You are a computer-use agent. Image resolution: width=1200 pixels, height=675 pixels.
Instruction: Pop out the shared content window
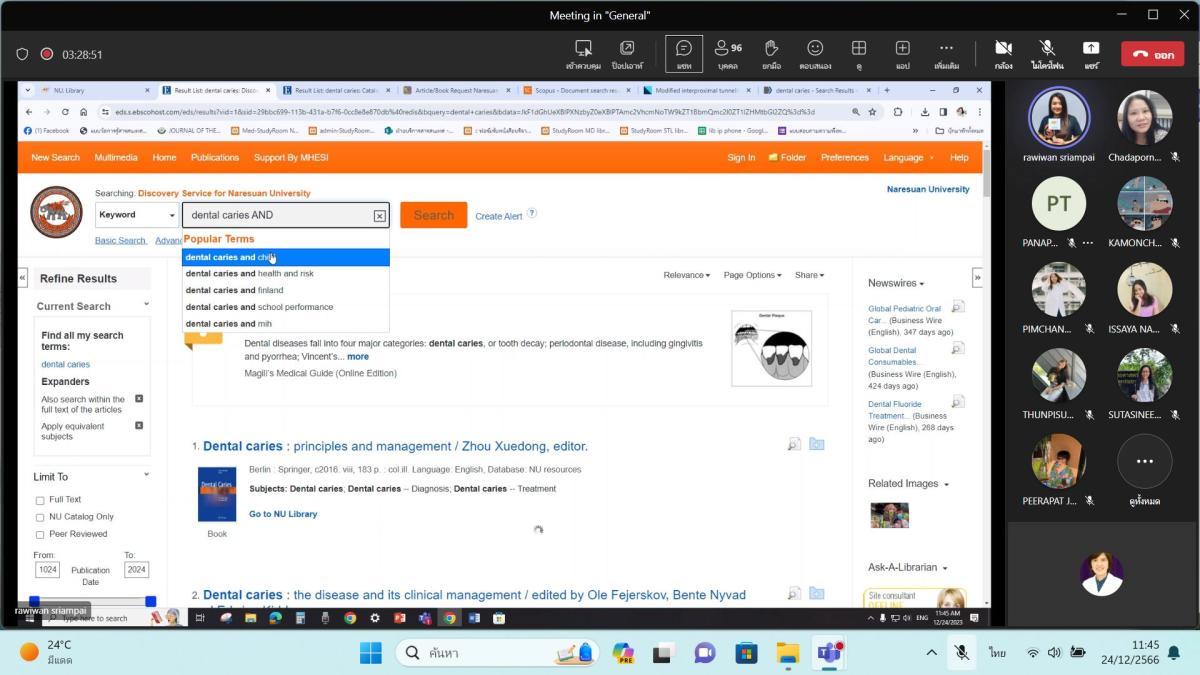click(x=627, y=54)
